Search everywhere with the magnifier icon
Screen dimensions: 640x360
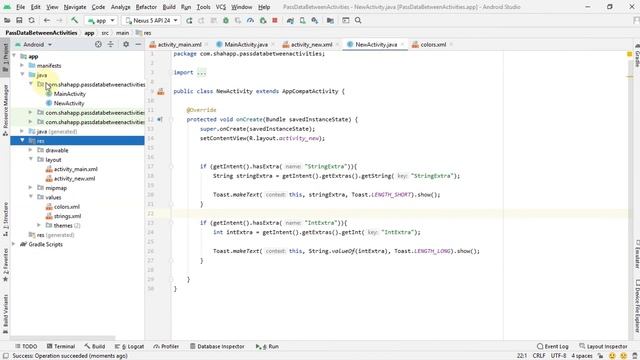pos(358,20)
